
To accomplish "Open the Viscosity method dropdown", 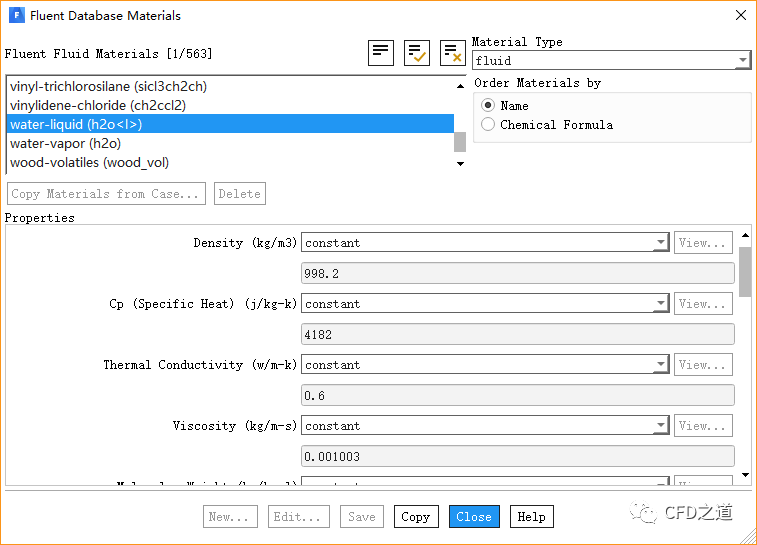I will (x=660, y=426).
